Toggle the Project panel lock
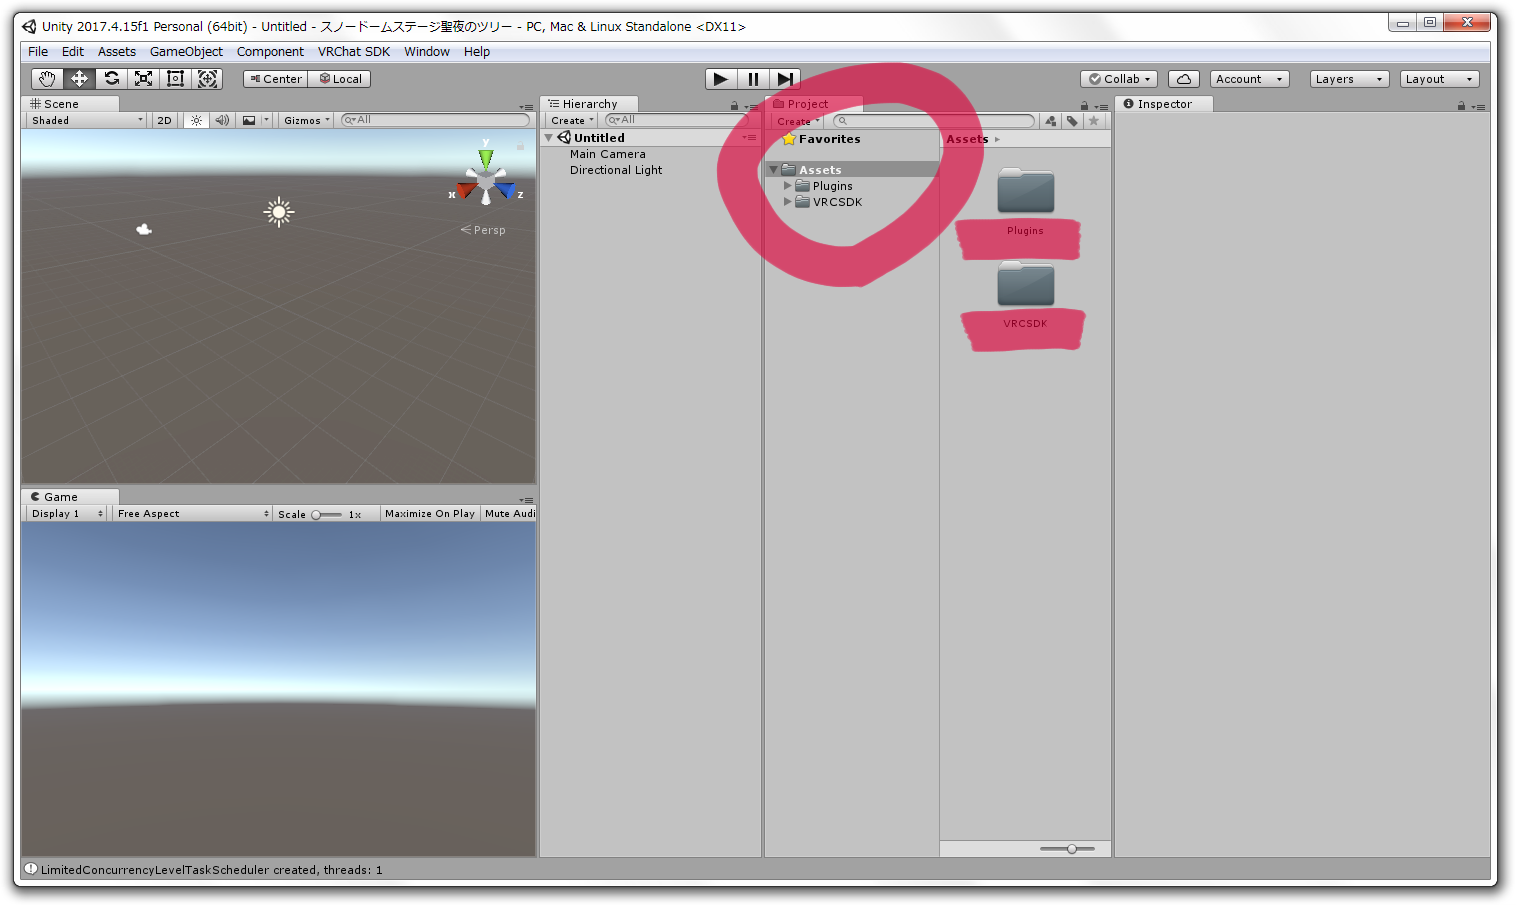This screenshot has height=905, width=1516. [x=1084, y=106]
